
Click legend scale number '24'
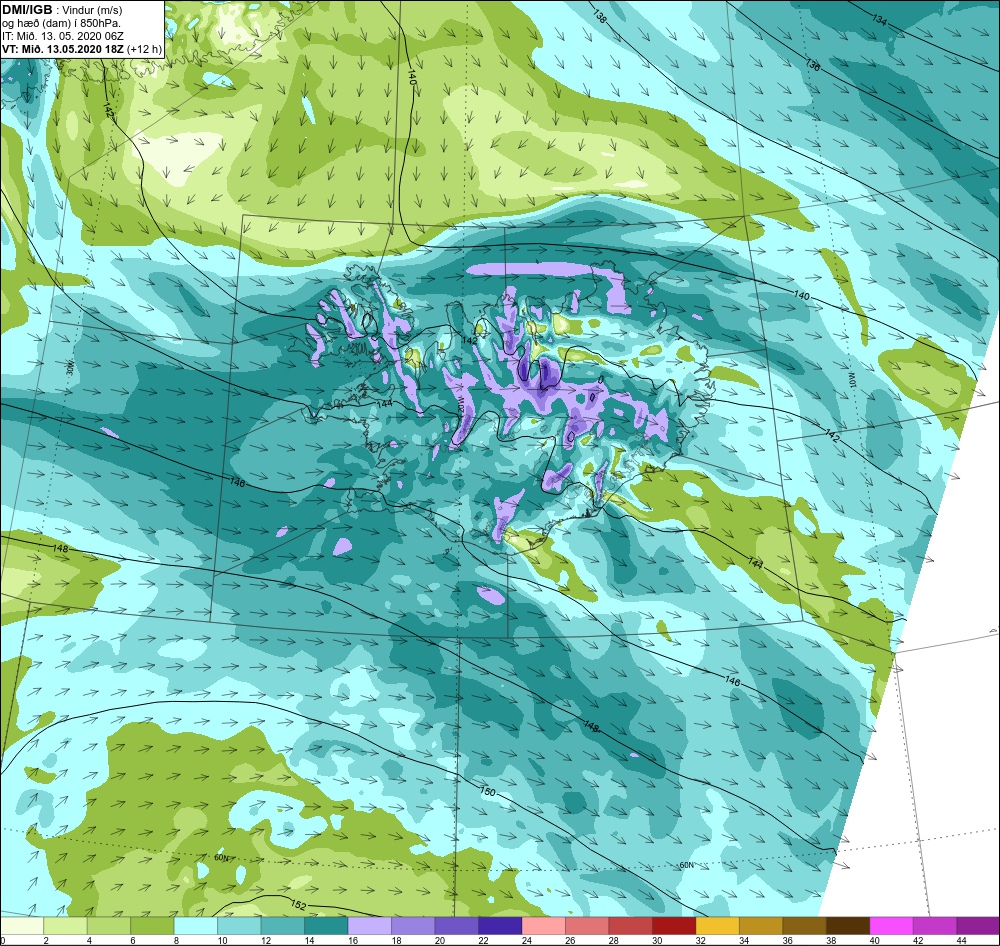[522, 940]
